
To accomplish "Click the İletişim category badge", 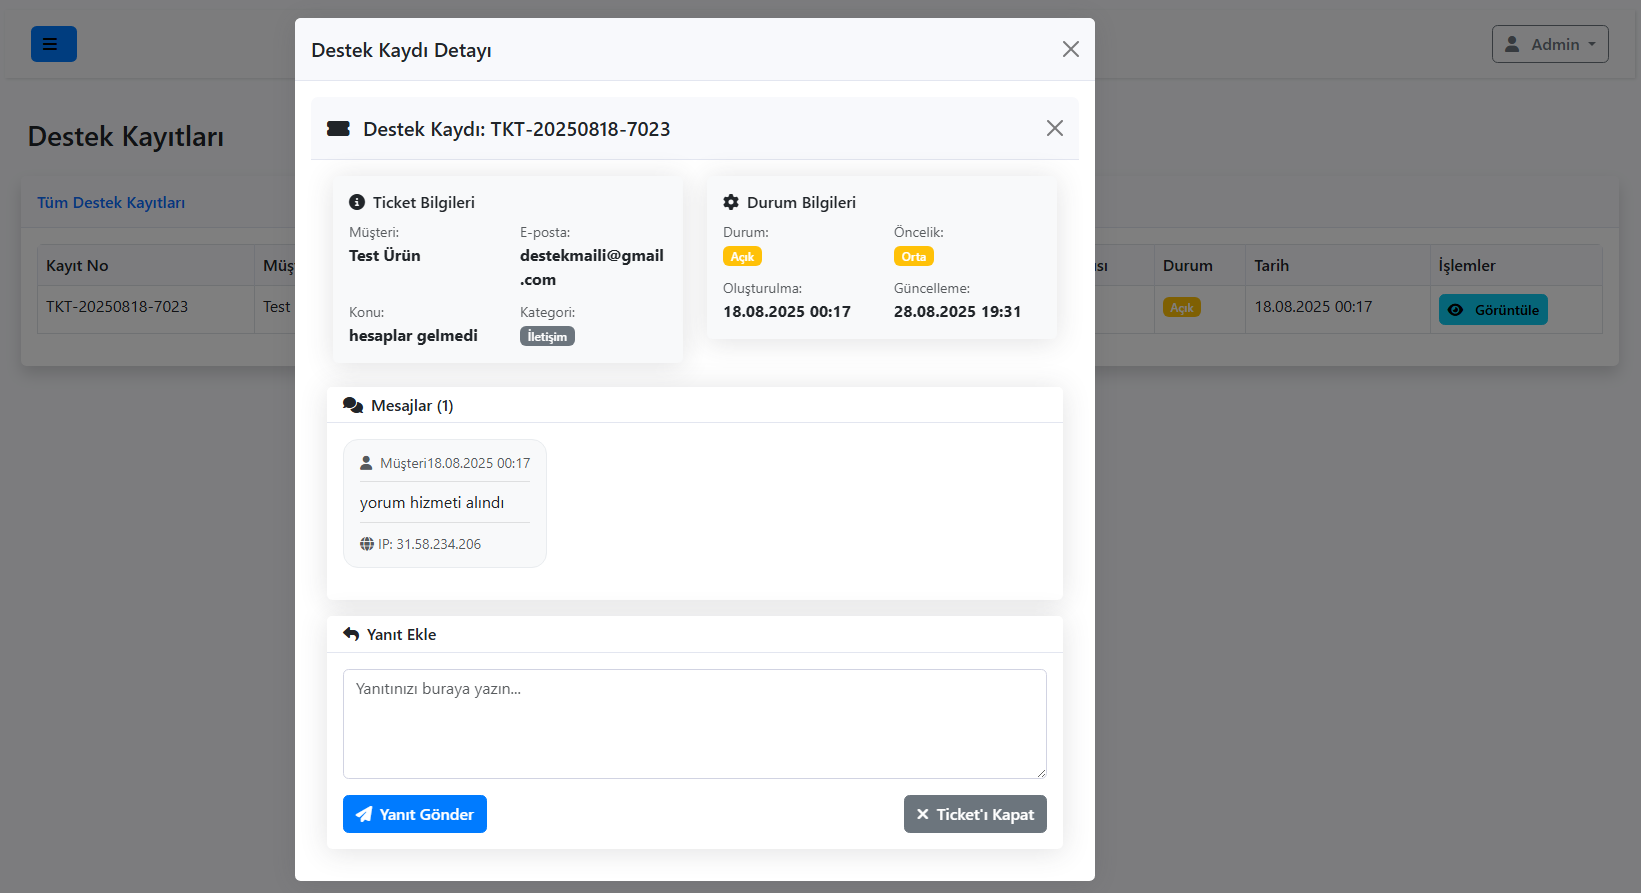I will click(547, 336).
